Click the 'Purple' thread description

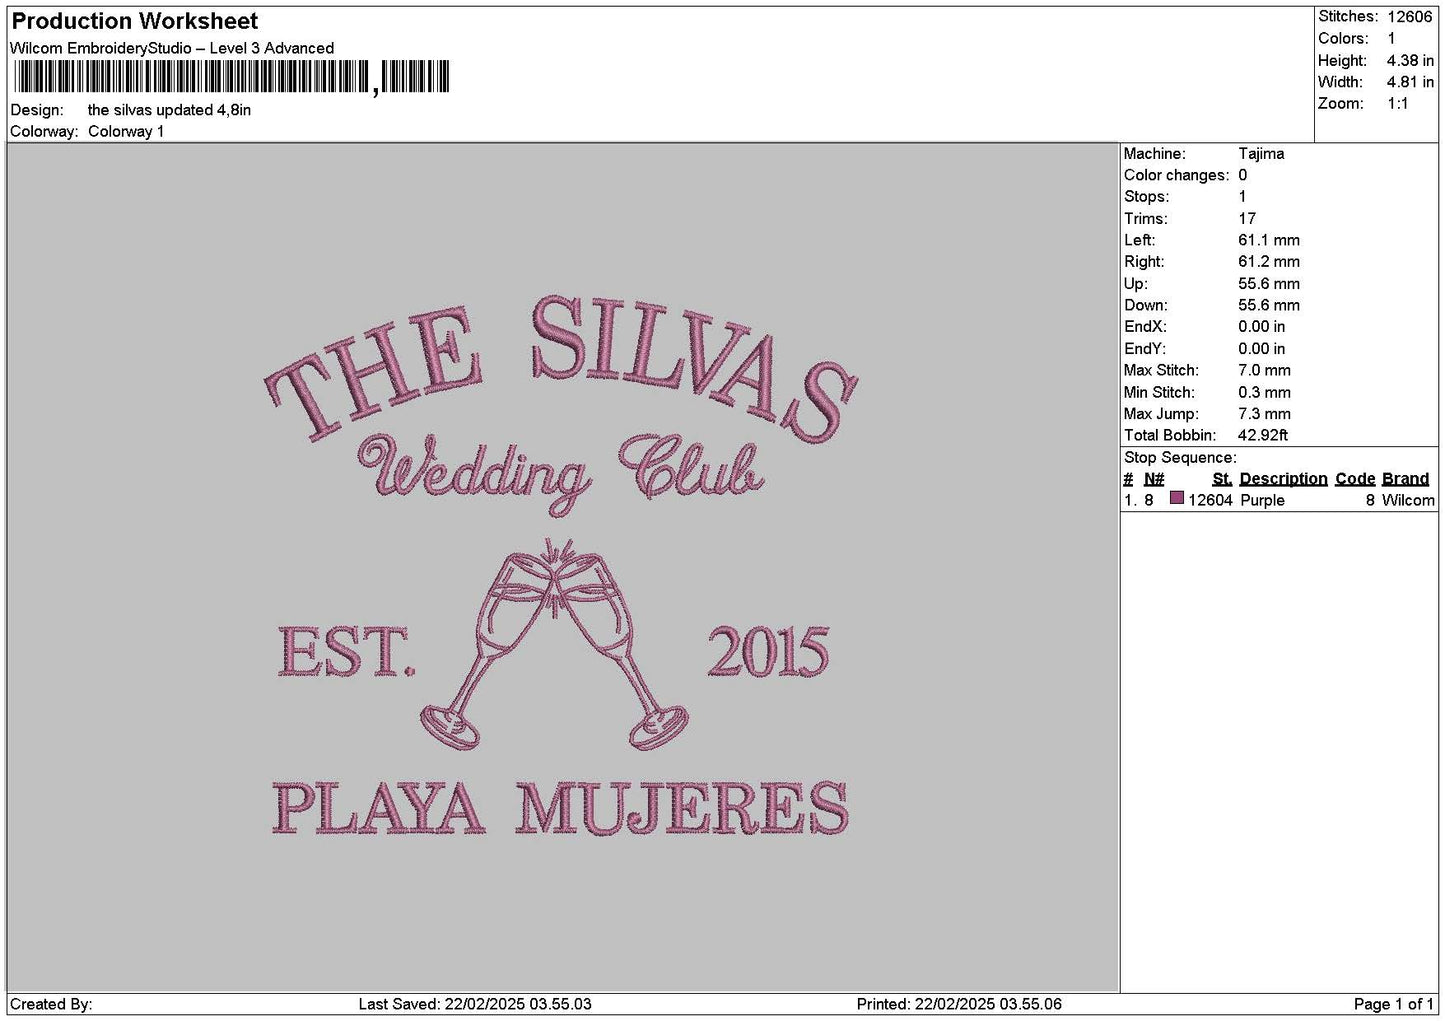coord(1262,500)
